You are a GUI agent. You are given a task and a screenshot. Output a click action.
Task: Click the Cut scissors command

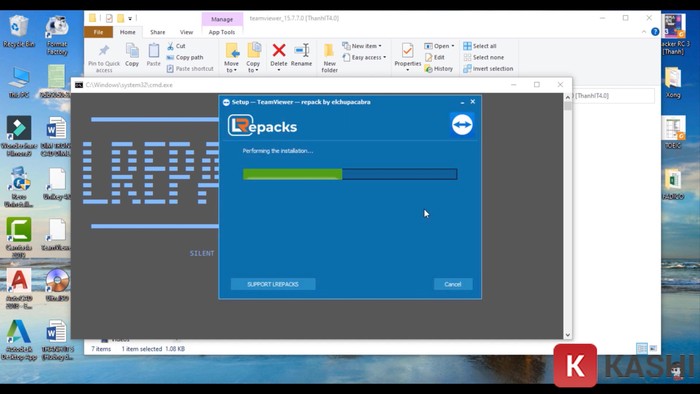(176, 46)
